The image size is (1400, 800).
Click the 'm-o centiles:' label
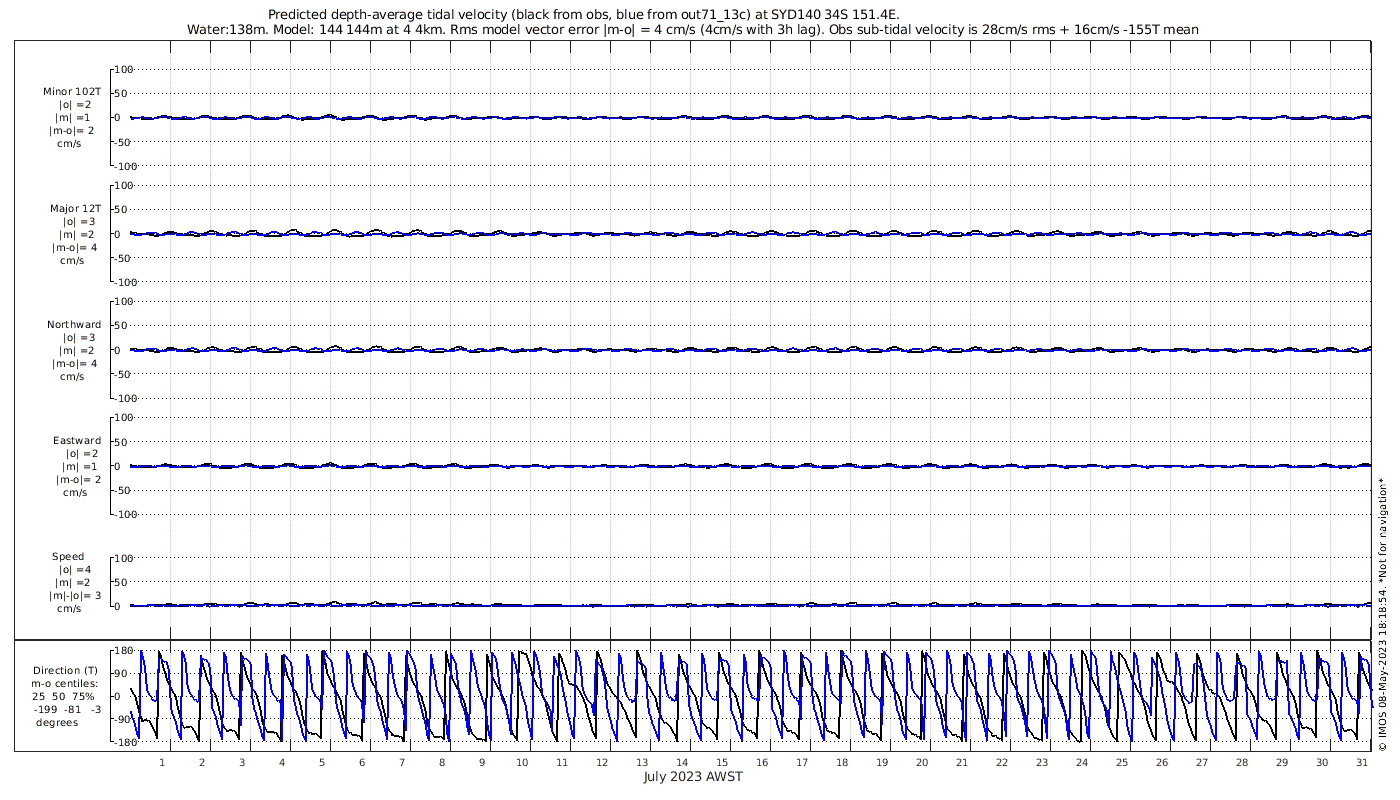click(x=64, y=684)
